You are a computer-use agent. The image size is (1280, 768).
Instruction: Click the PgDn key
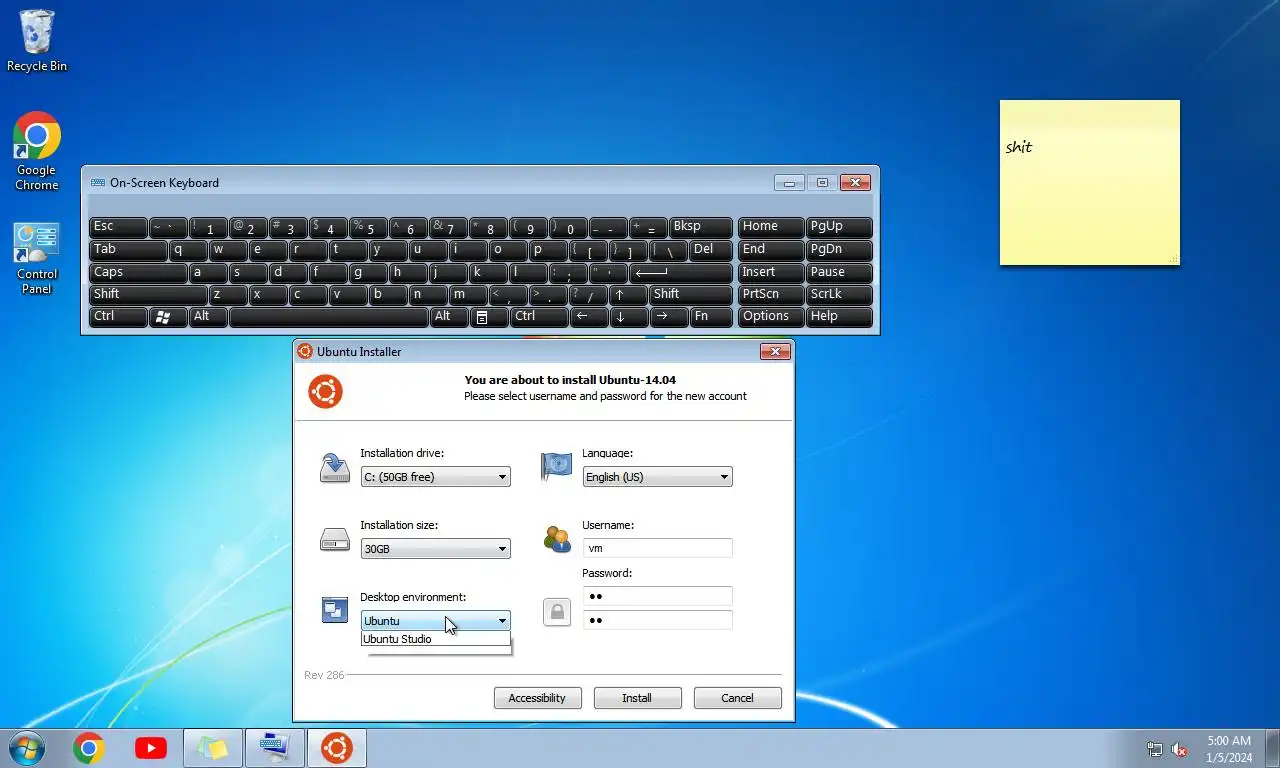(x=839, y=250)
